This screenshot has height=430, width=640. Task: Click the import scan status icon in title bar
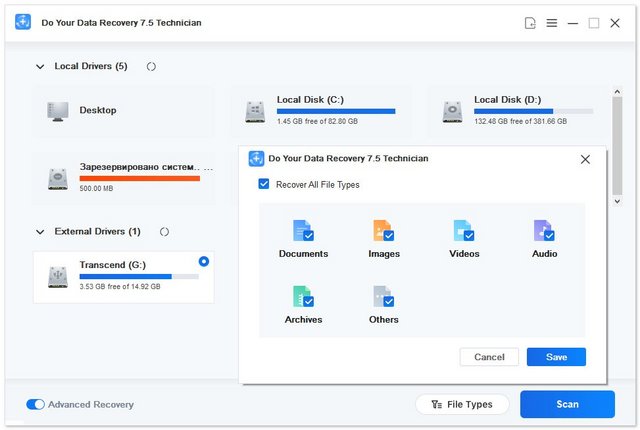click(x=530, y=23)
